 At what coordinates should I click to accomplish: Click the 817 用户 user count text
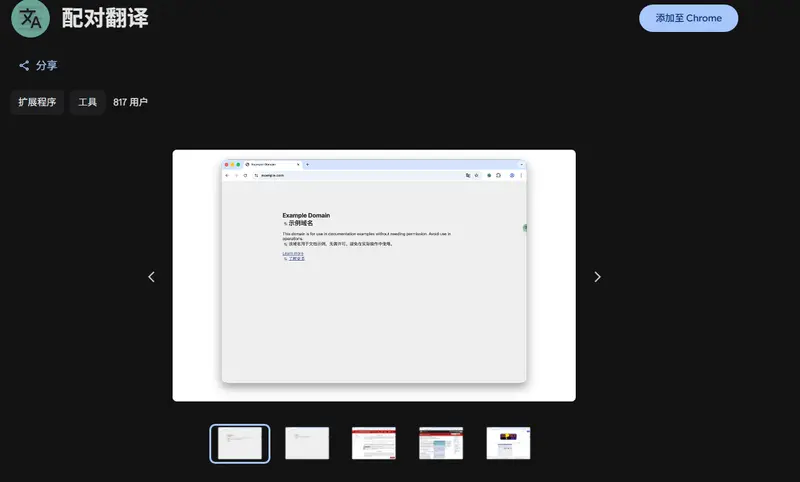click(130, 102)
